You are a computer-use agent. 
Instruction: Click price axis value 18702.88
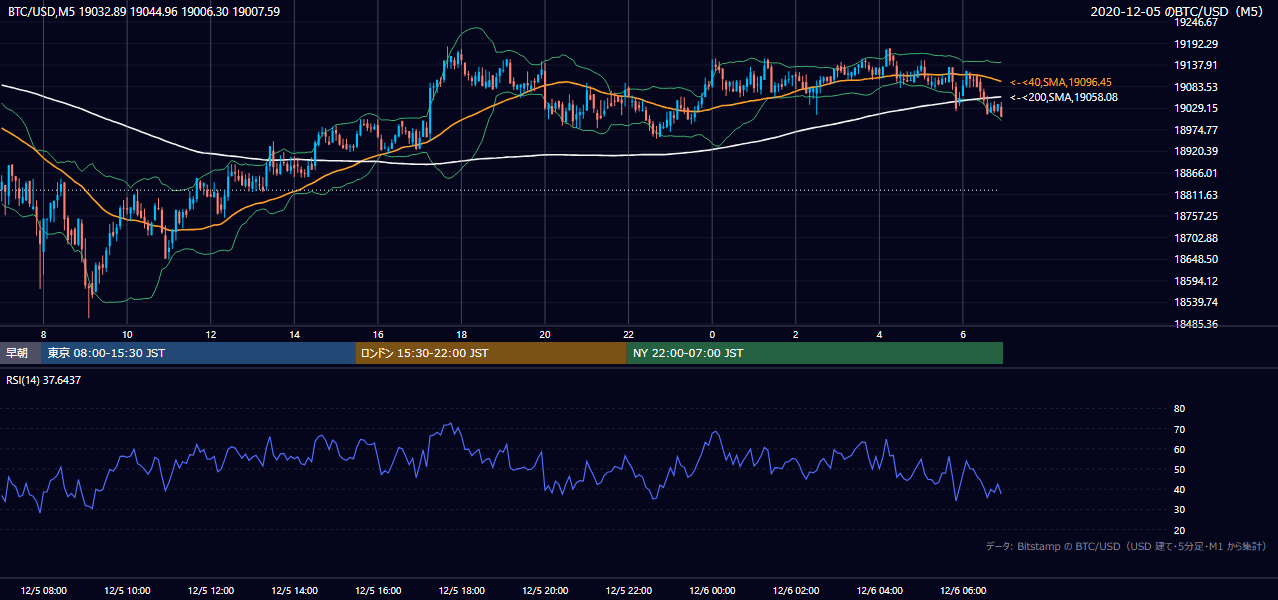coord(1196,238)
